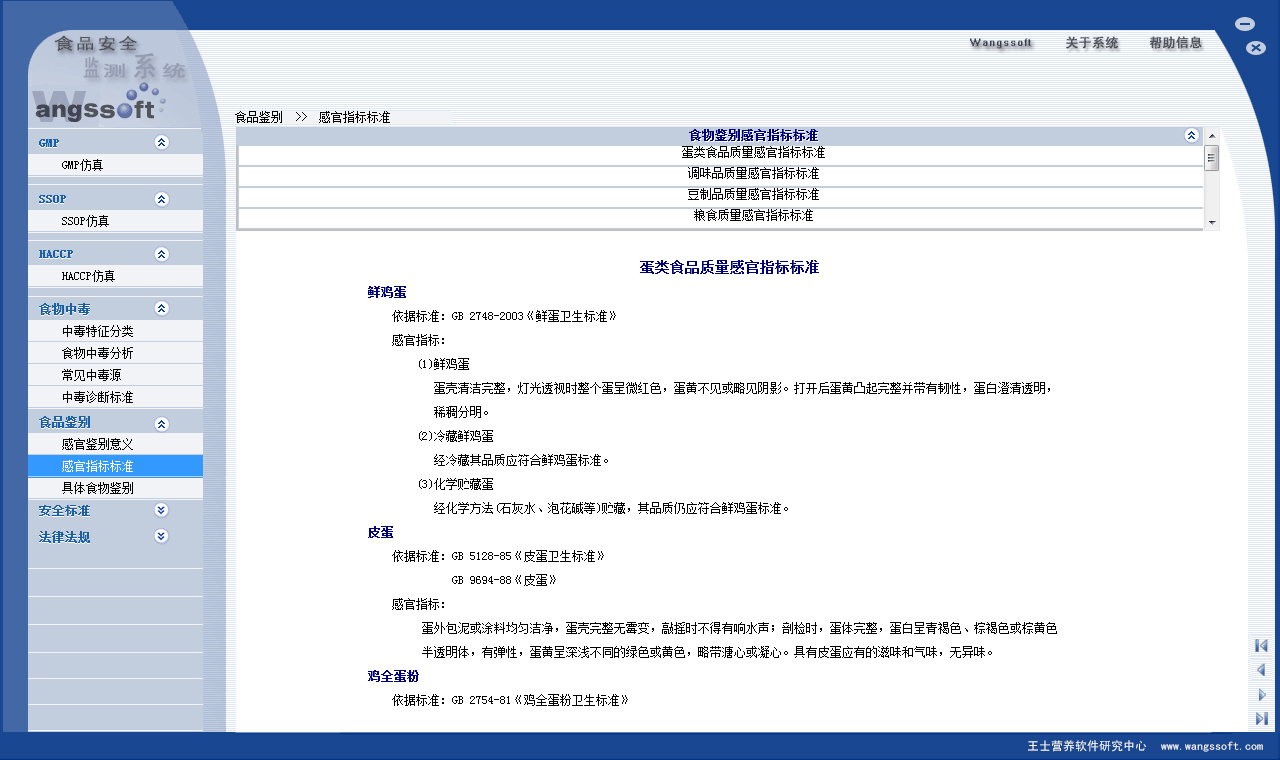This screenshot has height=760, width=1280.
Task: Click the 皮蛋 heading
Action: 380,532
